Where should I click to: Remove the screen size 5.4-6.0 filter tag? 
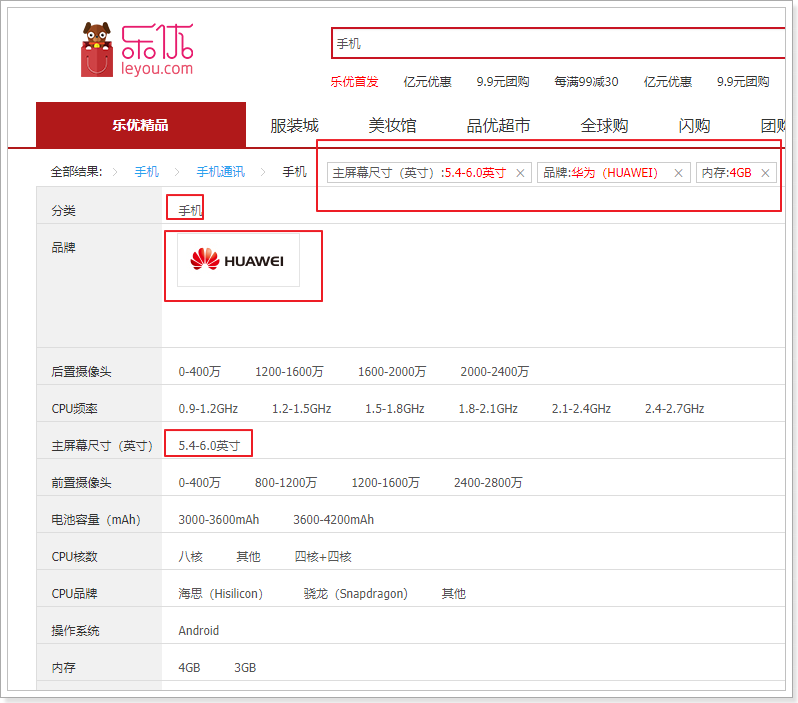click(x=520, y=173)
